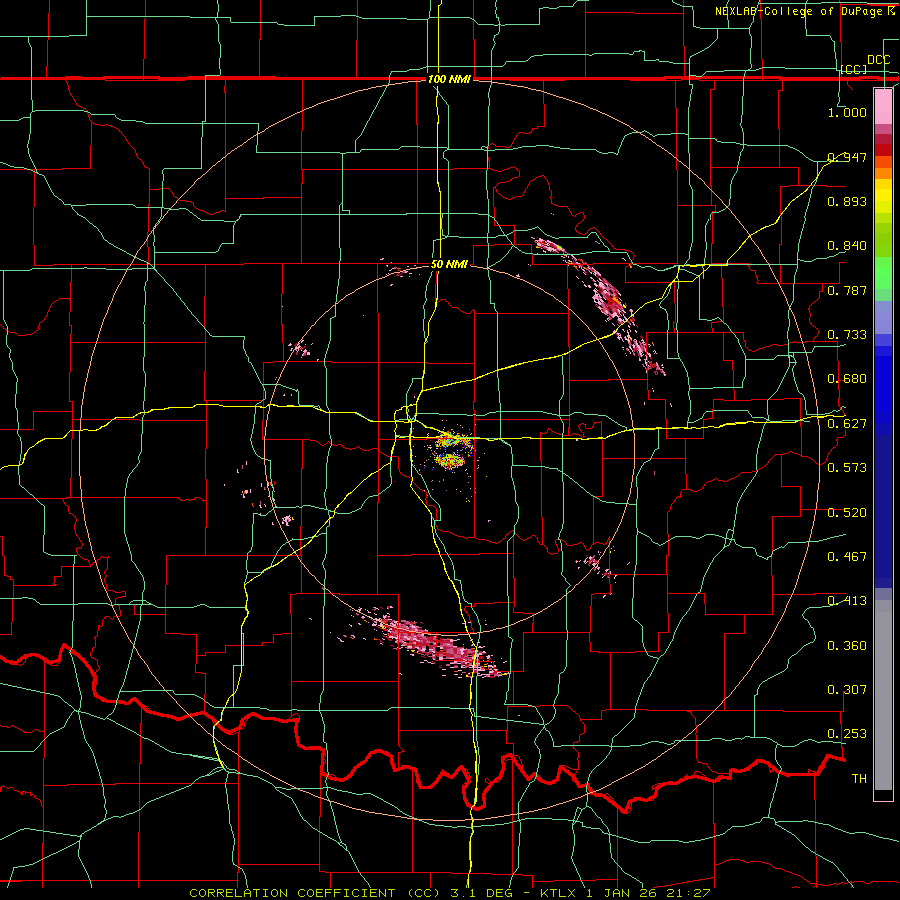This screenshot has height=900, width=900.
Task: Click the 0.253 legend value
Action: (x=847, y=734)
